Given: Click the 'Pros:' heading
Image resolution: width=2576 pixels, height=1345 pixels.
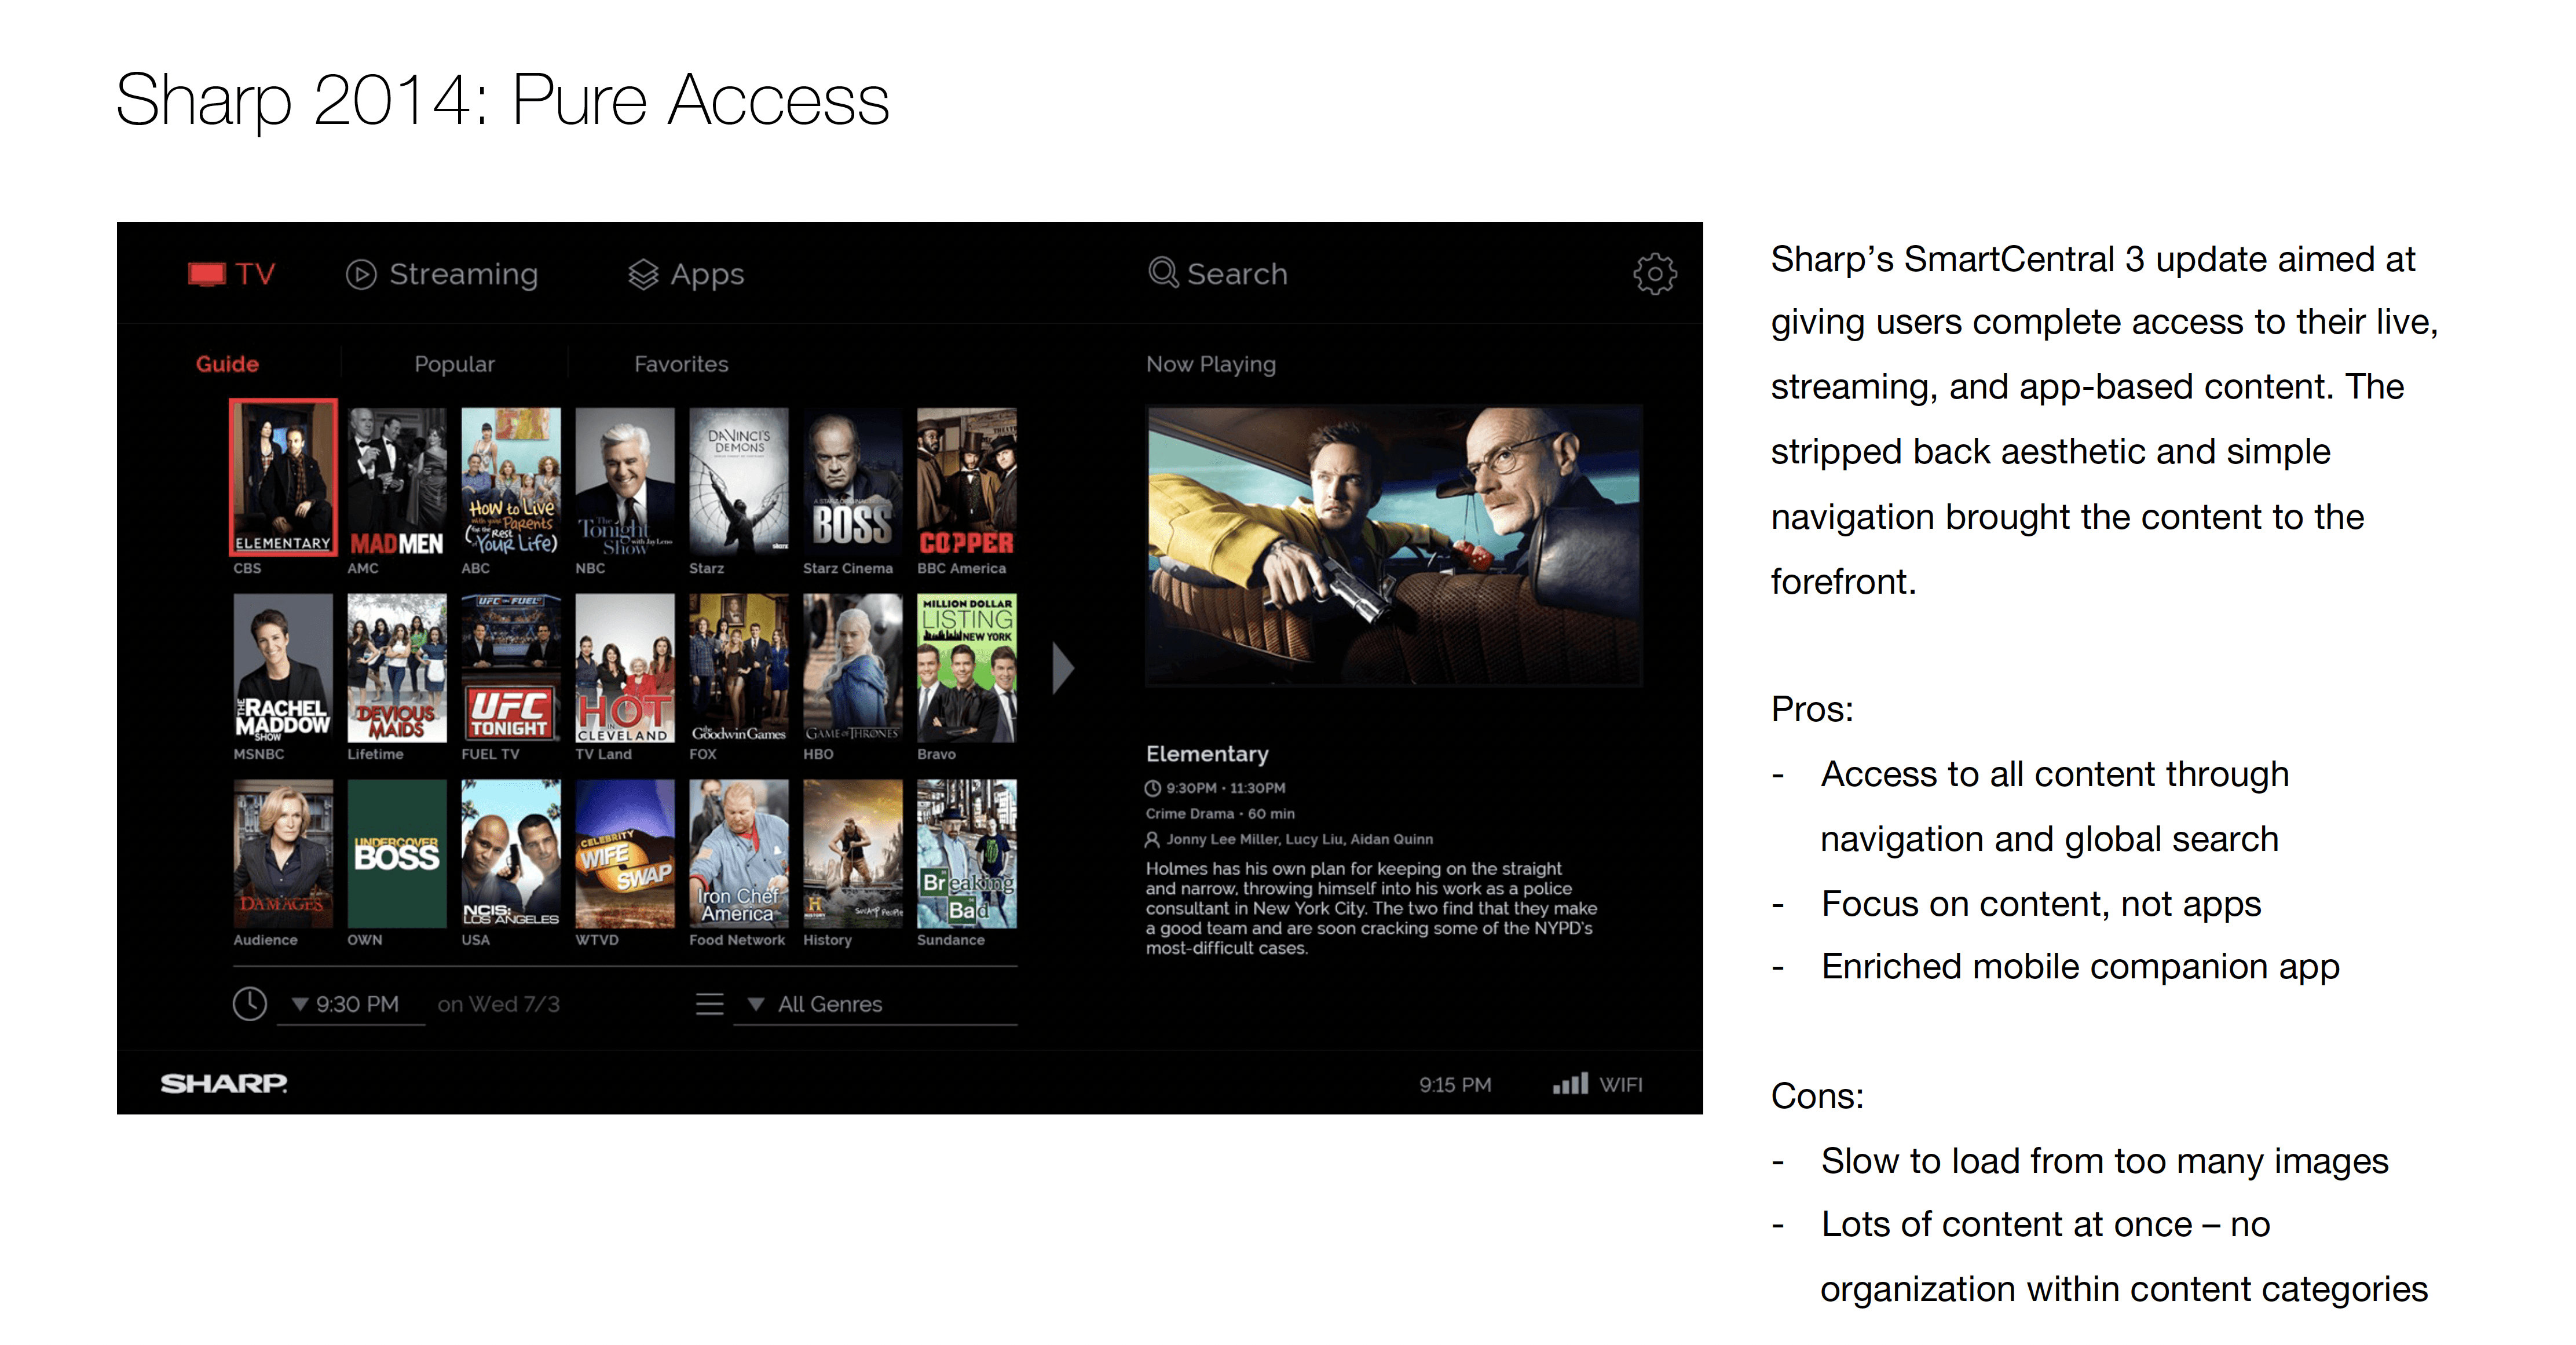Looking at the screenshot, I should click(x=1812, y=709).
